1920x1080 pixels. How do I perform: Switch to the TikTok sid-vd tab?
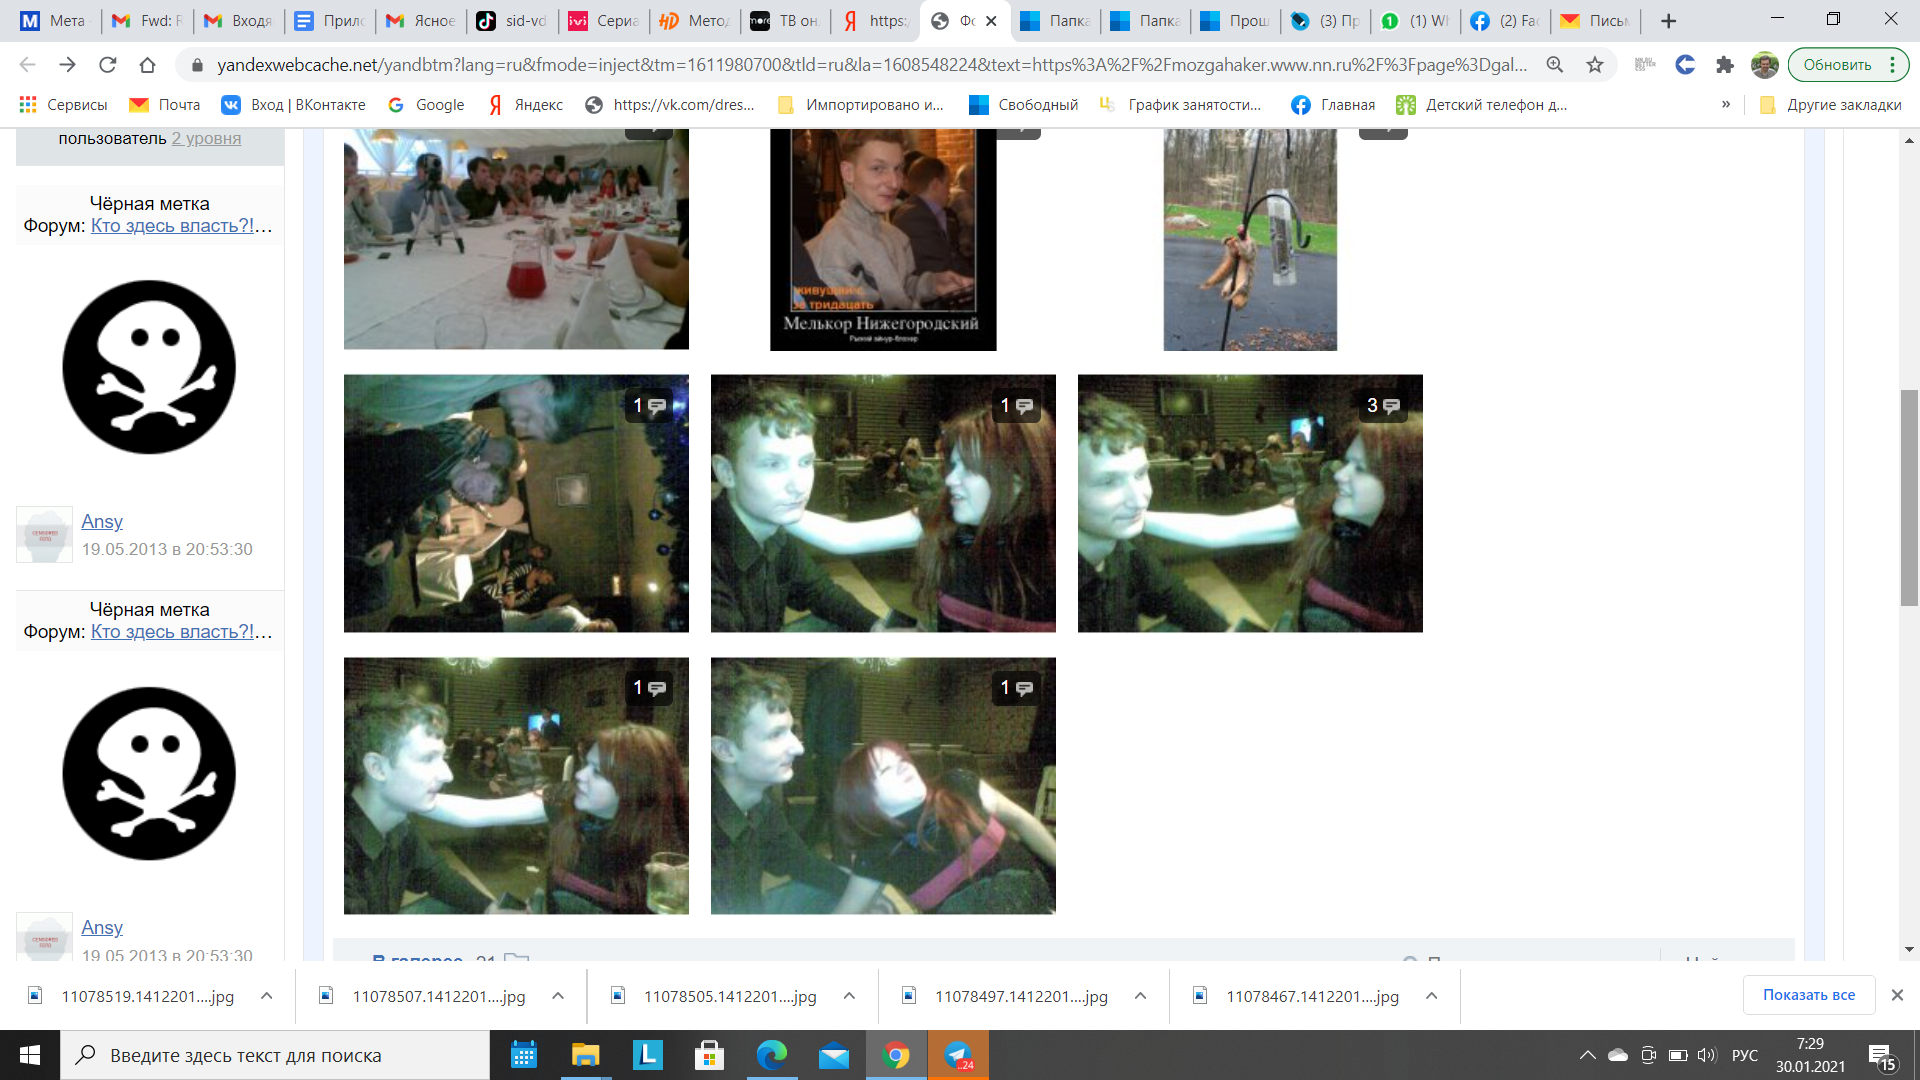click(x=512, y=21)
